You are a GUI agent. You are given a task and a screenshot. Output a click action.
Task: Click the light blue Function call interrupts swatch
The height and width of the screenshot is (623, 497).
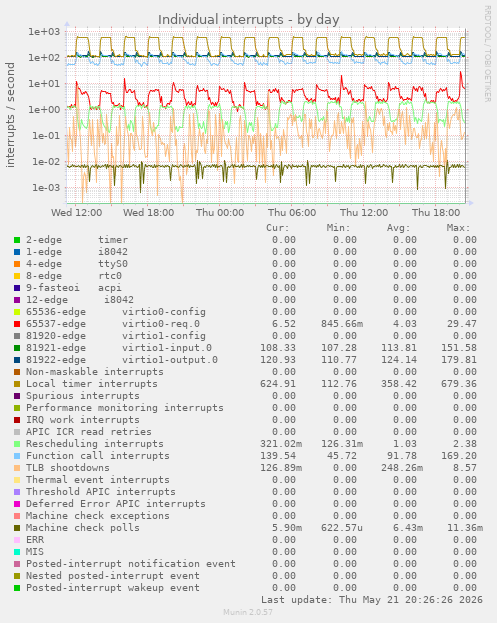(x=17, y=456)
